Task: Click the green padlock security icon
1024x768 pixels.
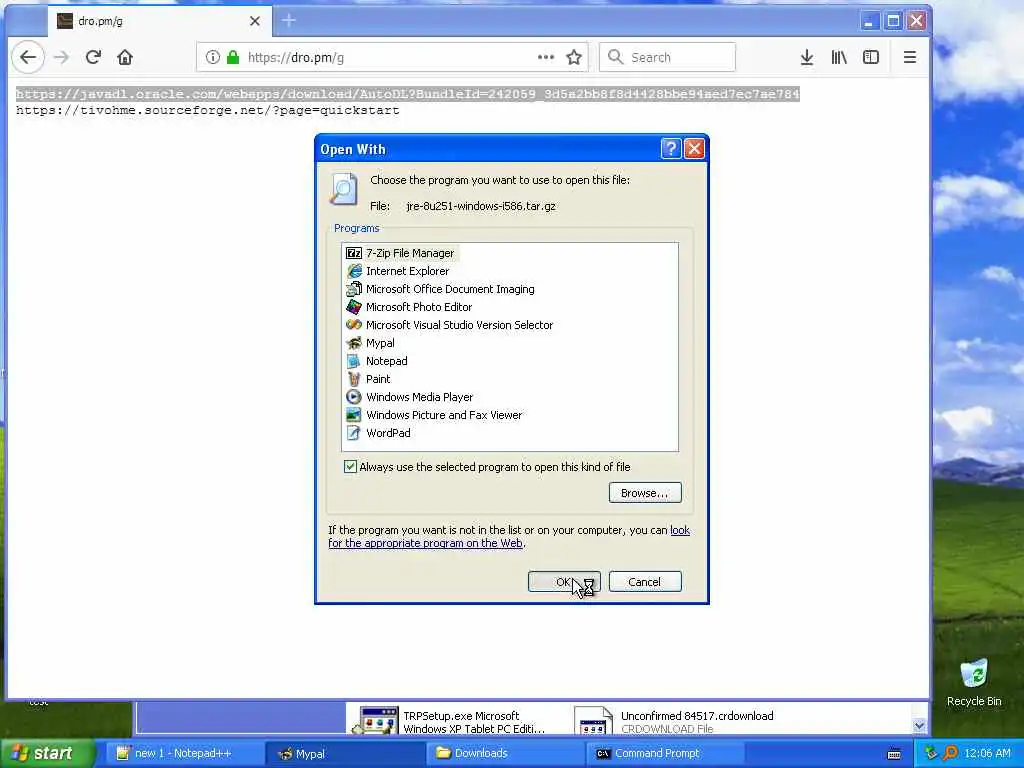Action: pyautogui.click(x=232, y=57)
